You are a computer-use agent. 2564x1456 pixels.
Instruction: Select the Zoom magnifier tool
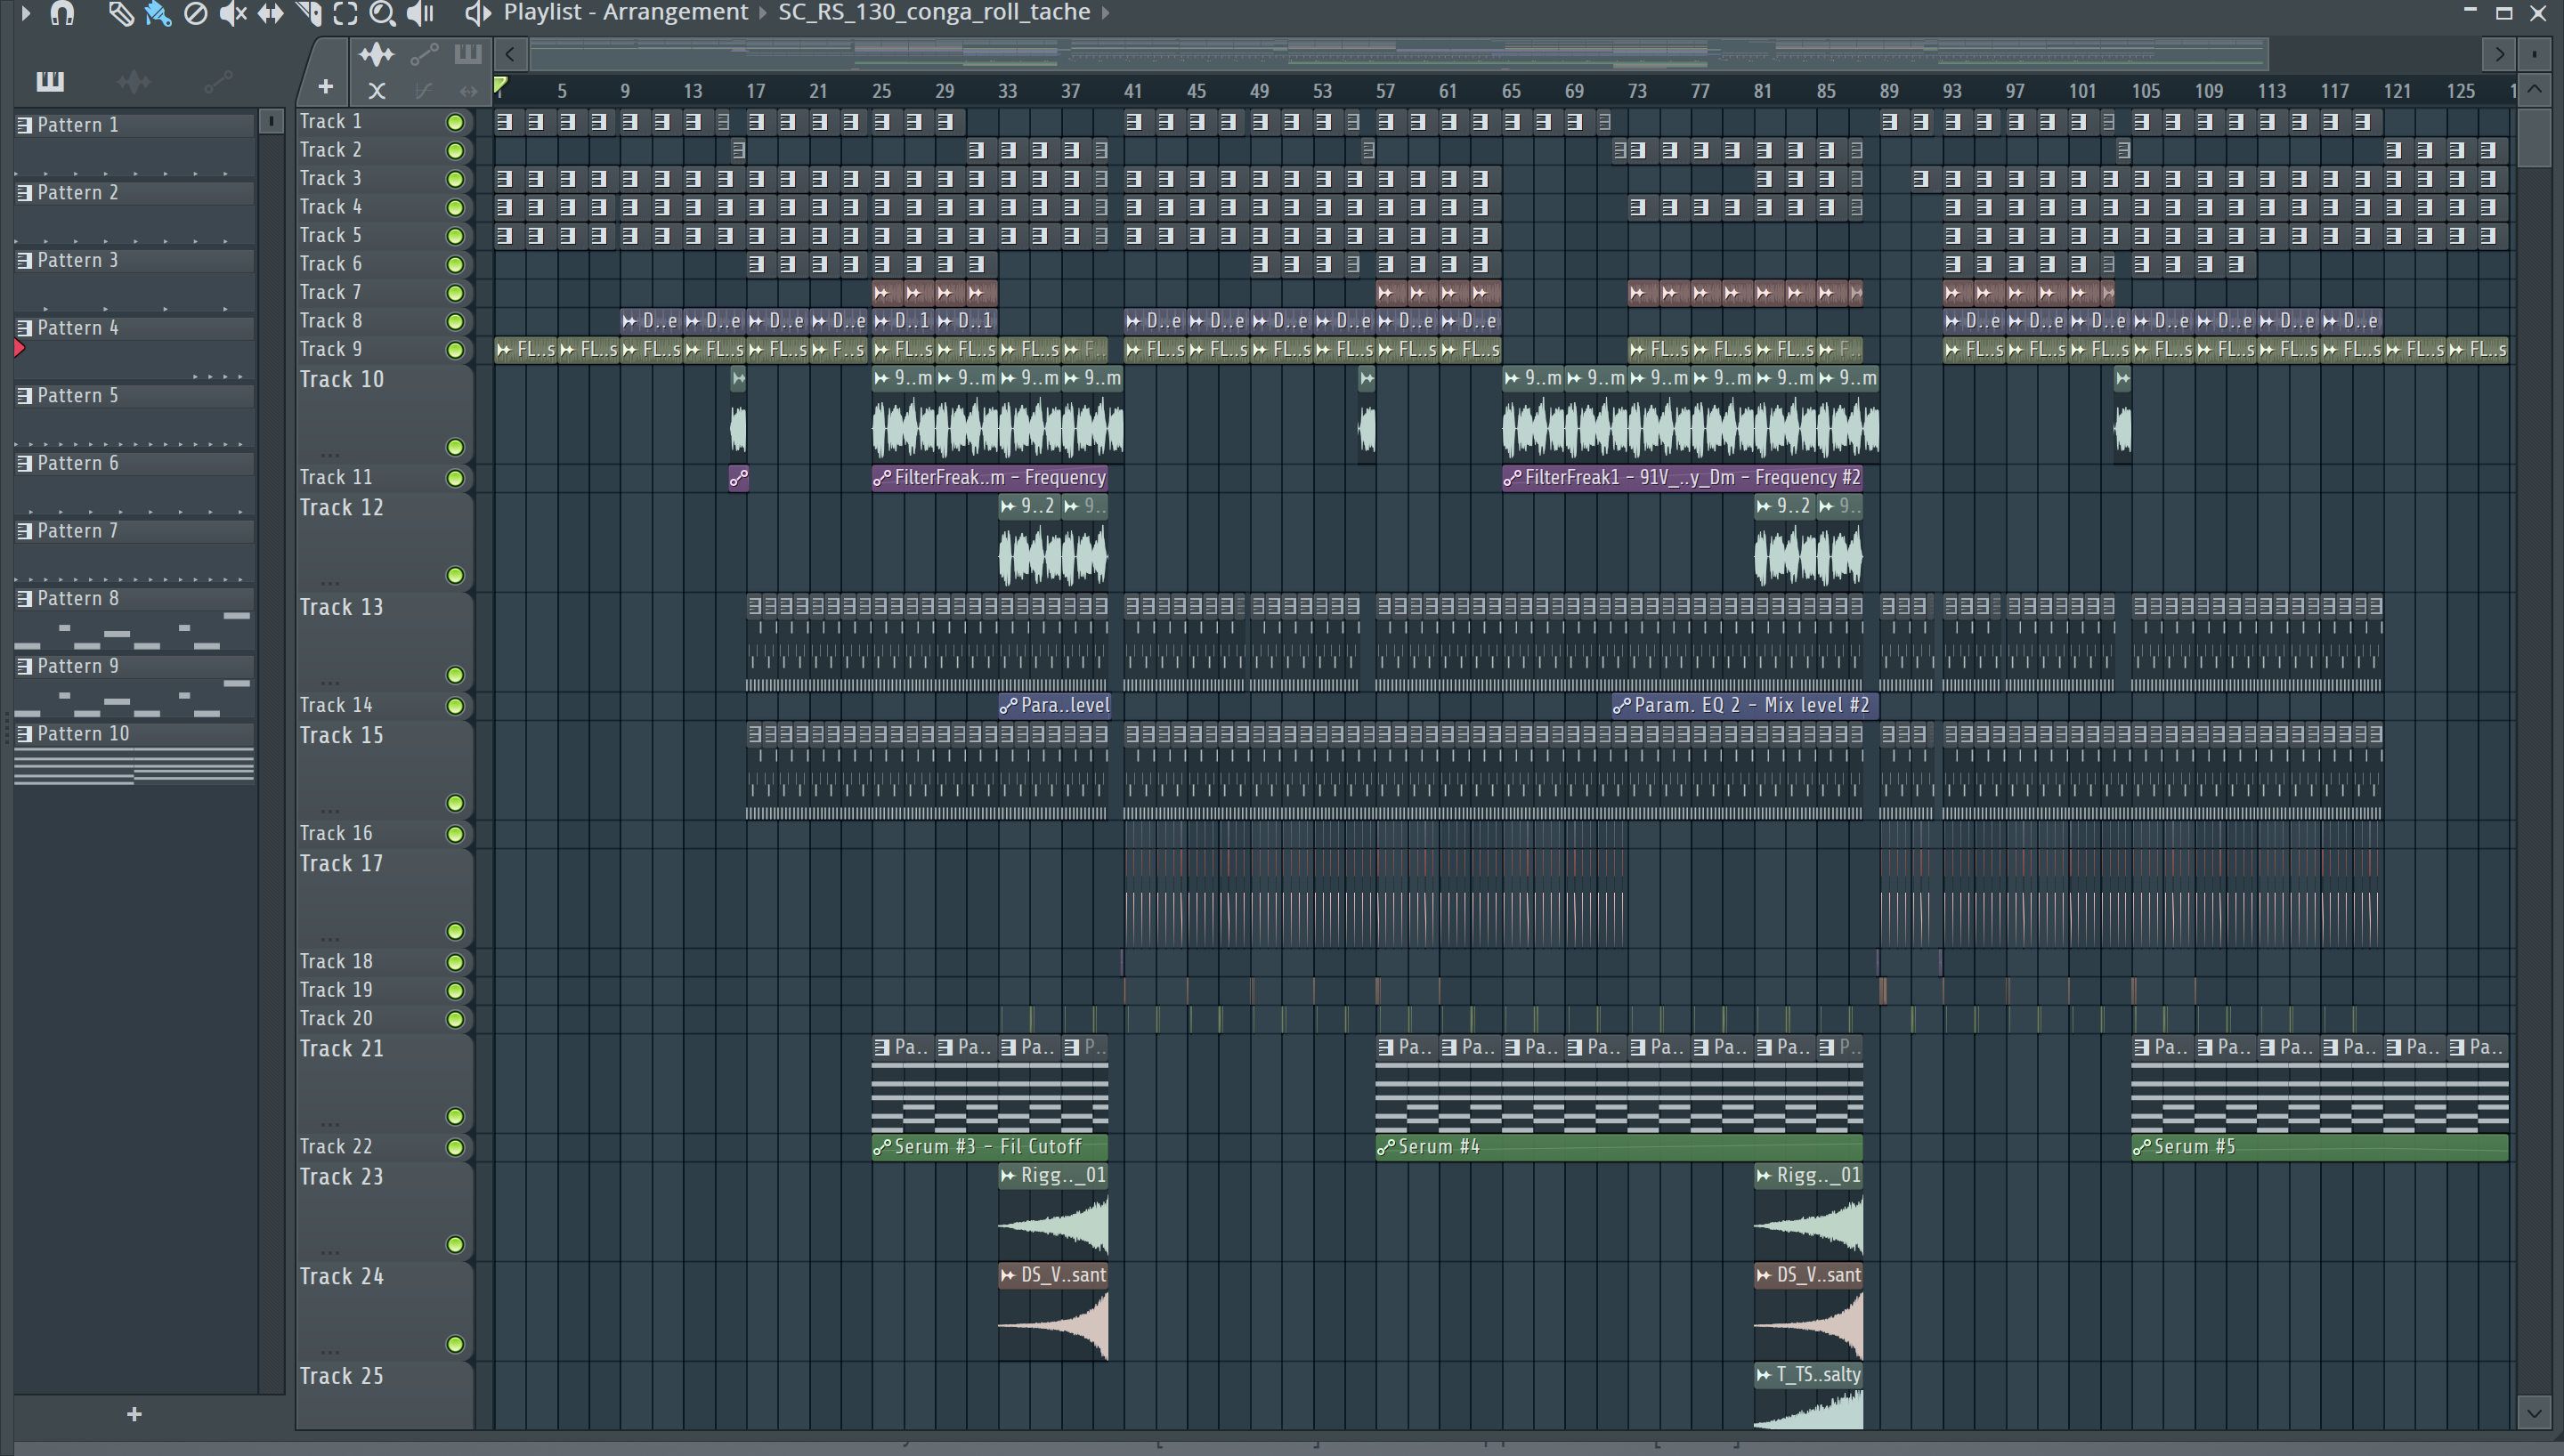382,13
